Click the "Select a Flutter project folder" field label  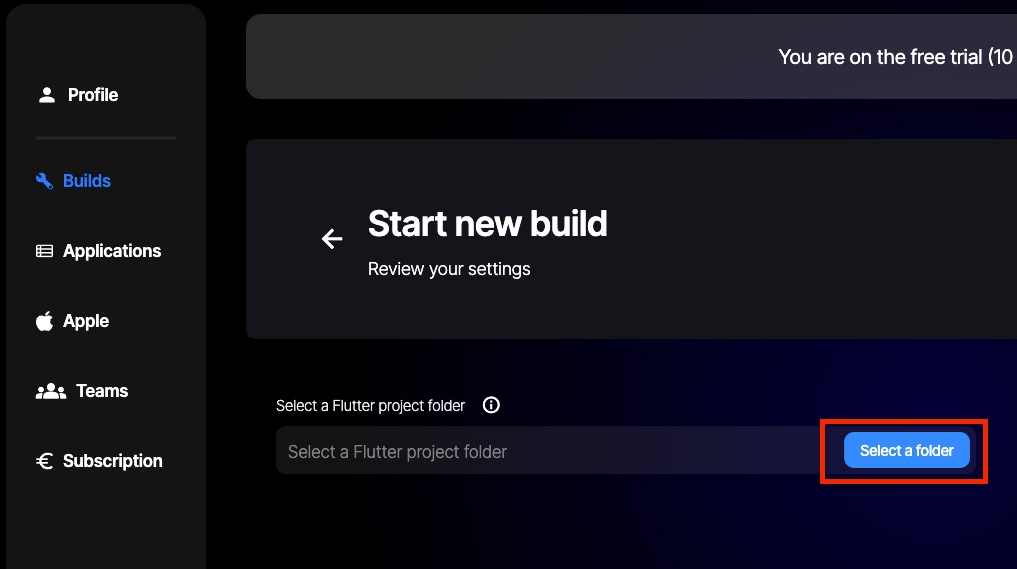(x=370, y=406)
